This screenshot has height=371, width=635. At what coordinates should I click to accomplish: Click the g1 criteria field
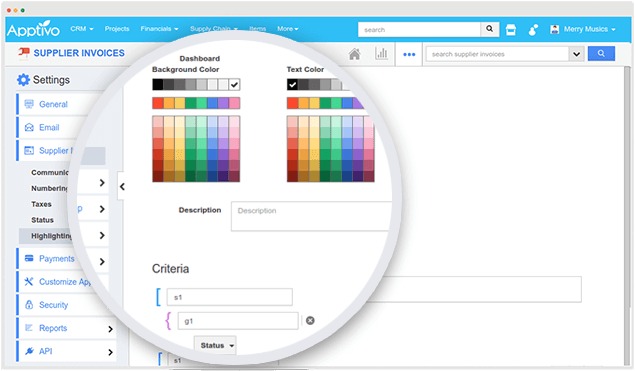[238, 321]
